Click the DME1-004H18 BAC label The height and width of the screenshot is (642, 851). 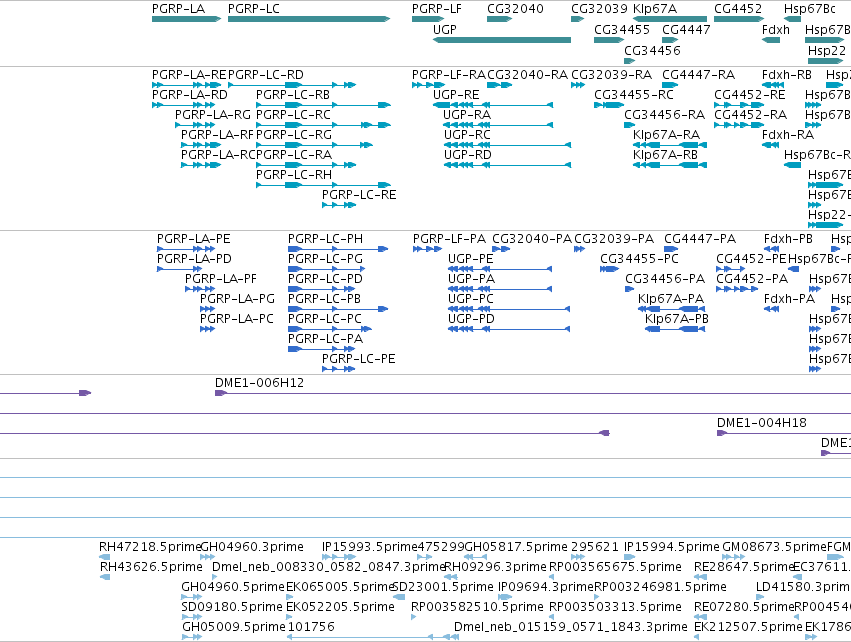(x=761, y=422)
